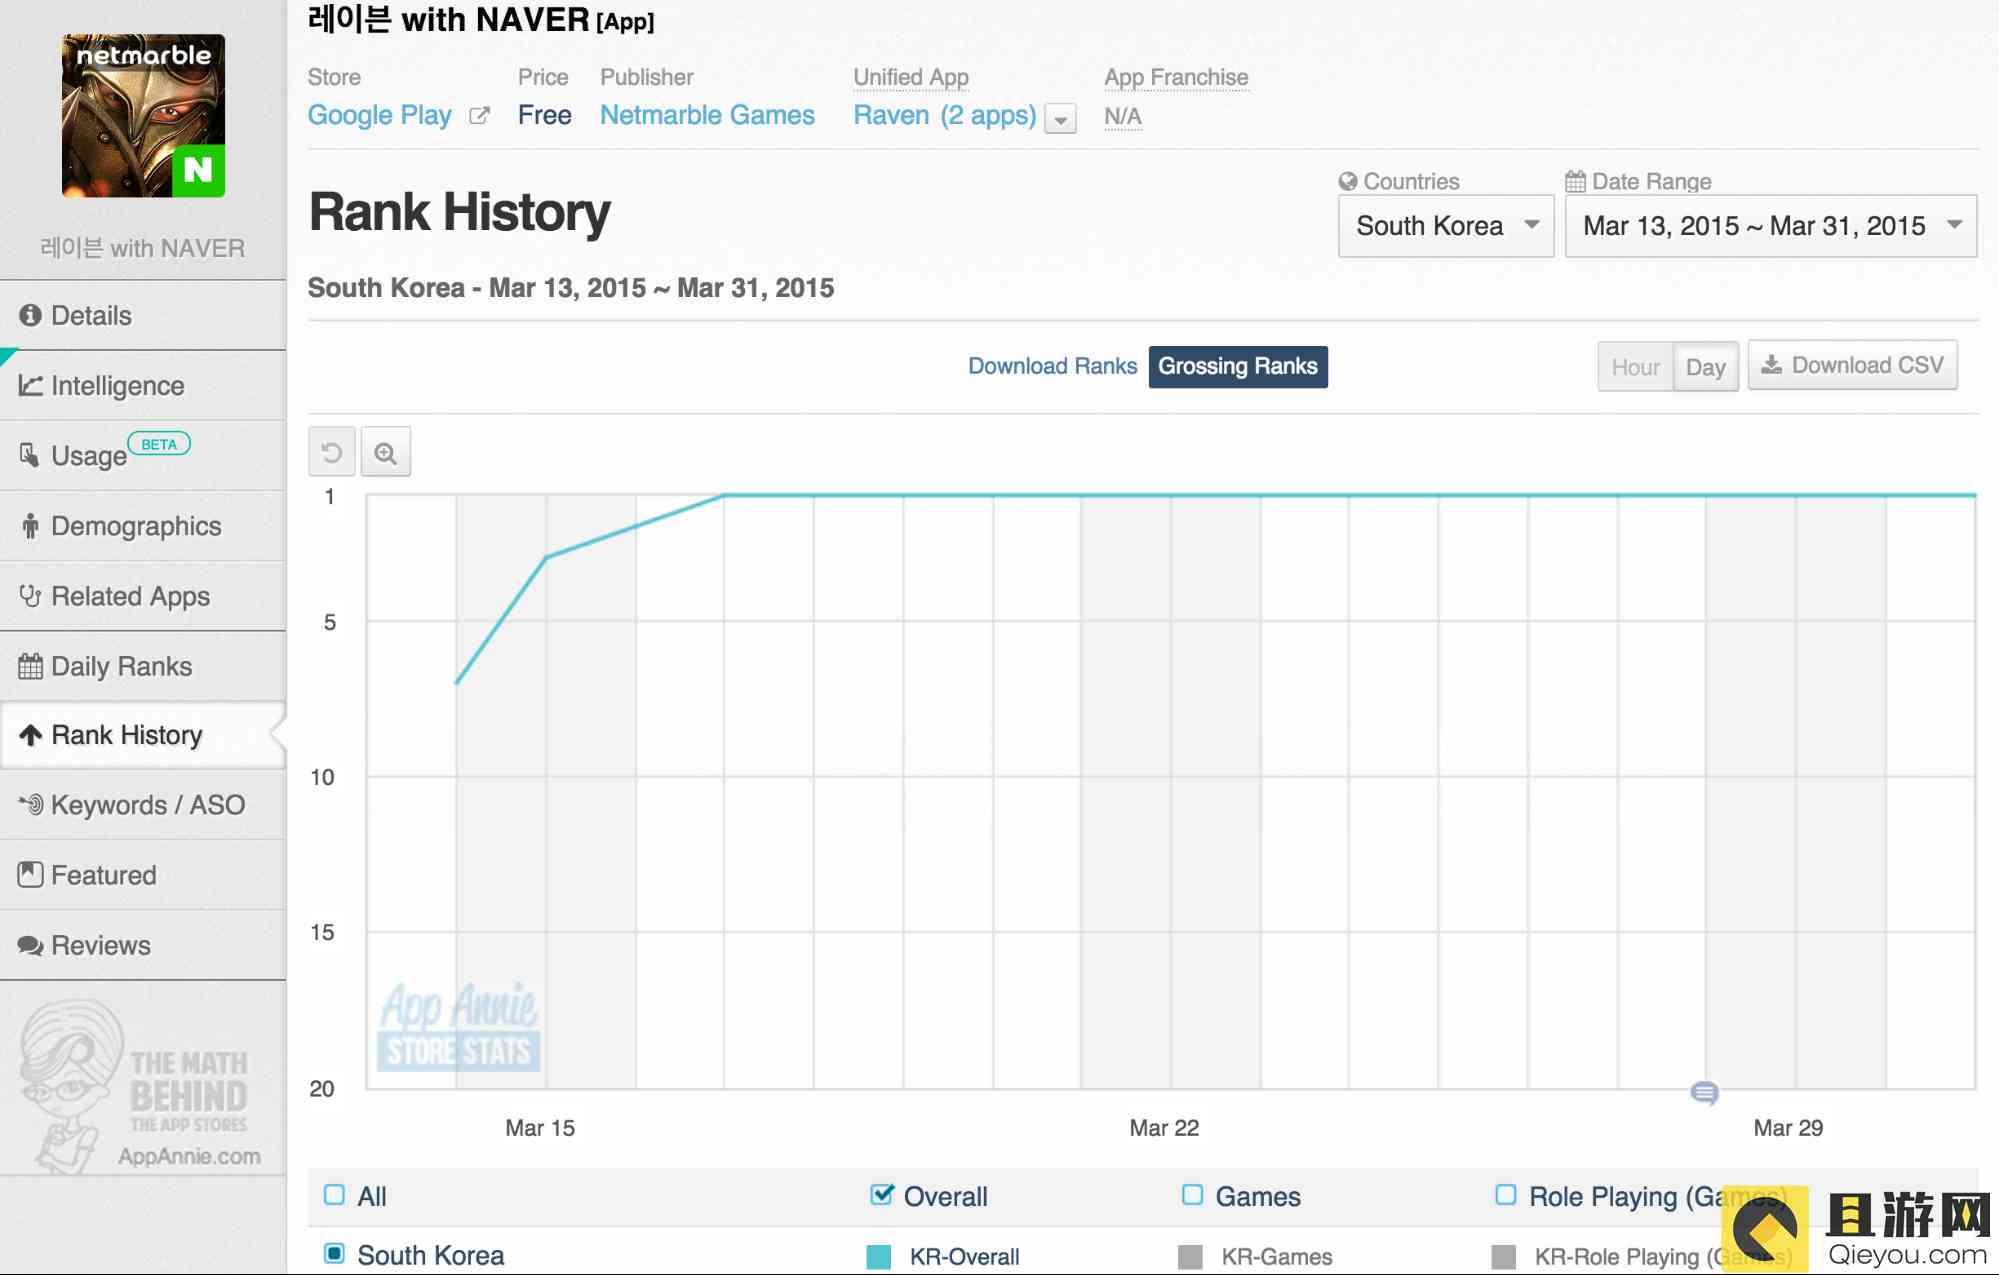This screenshot has width=1999, height=1275.
Task: Click the KR-Overall teal color swatch
Action: click(x=878, y=1256)
